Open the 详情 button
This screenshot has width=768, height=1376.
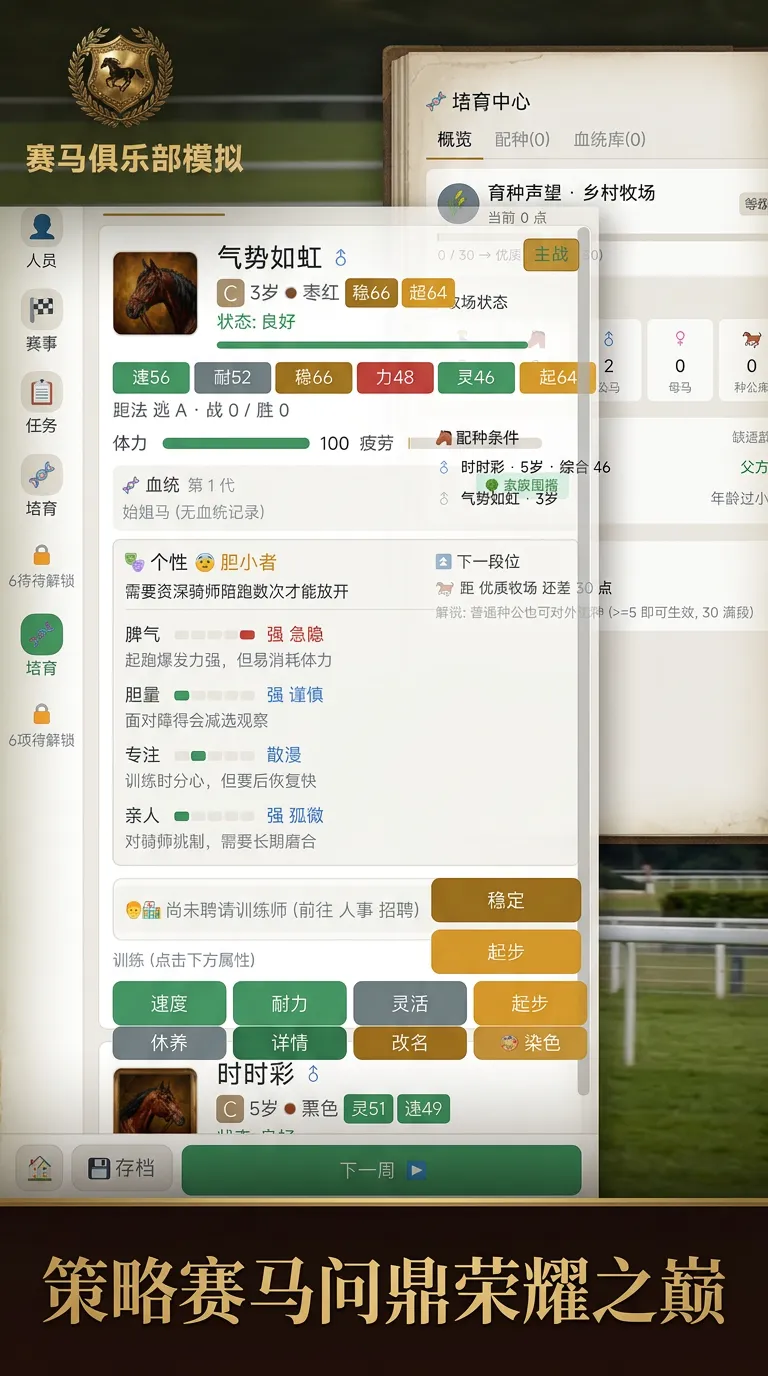pyautogui.click(x=289, y=1043)
